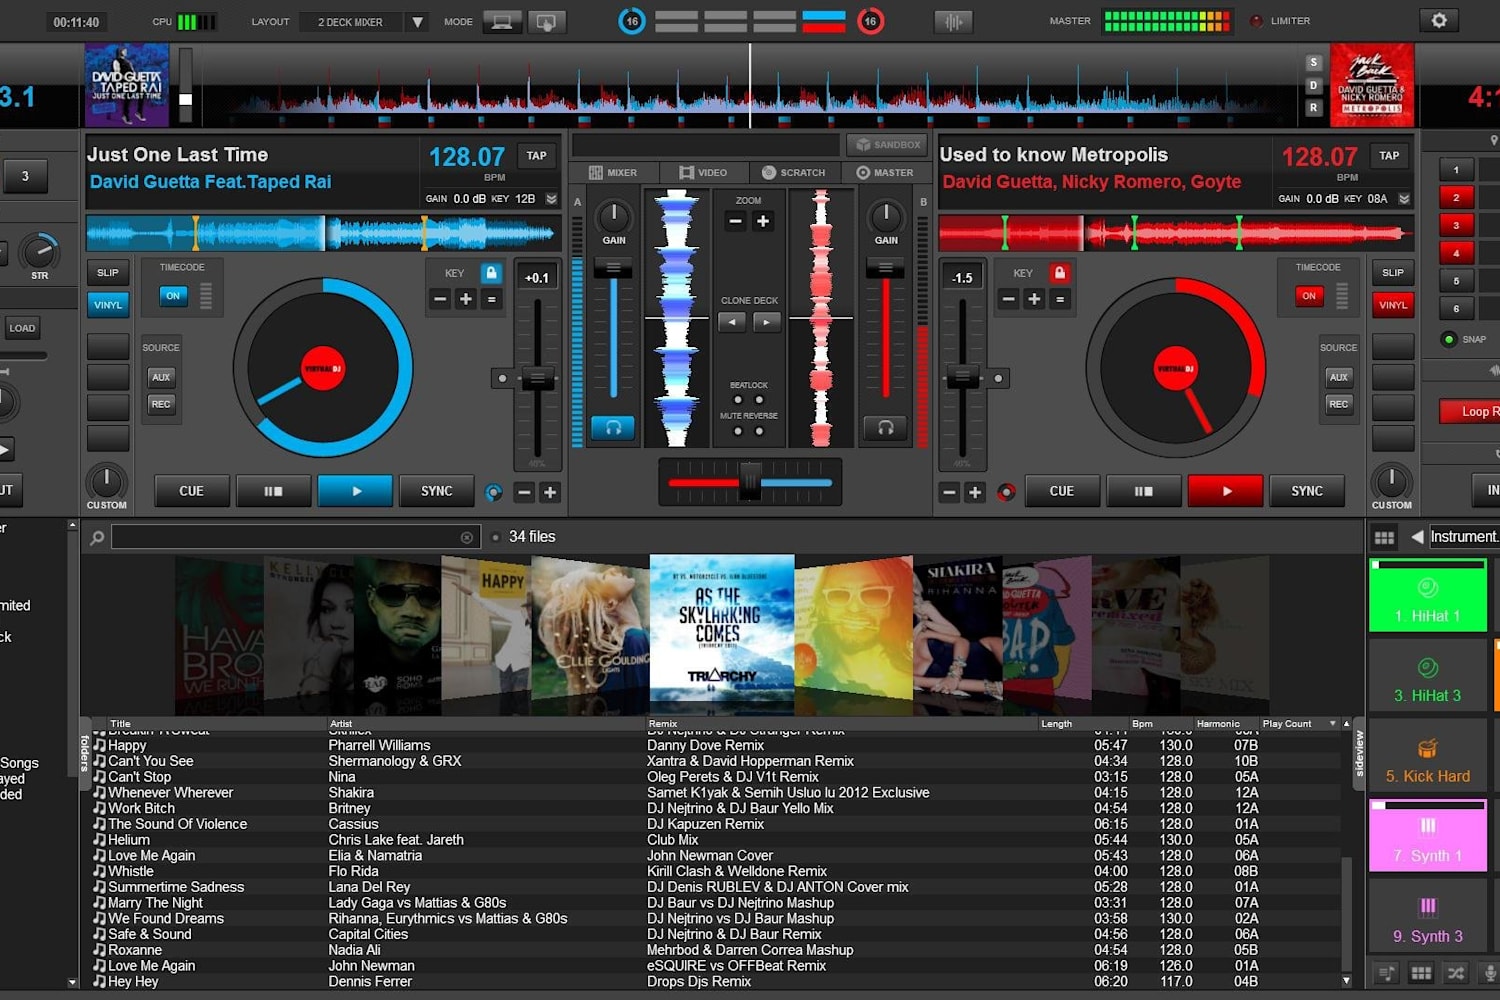1500x1000 pixels.
Task: Click the D button beside right cover art
Action: pos(1313,85)
